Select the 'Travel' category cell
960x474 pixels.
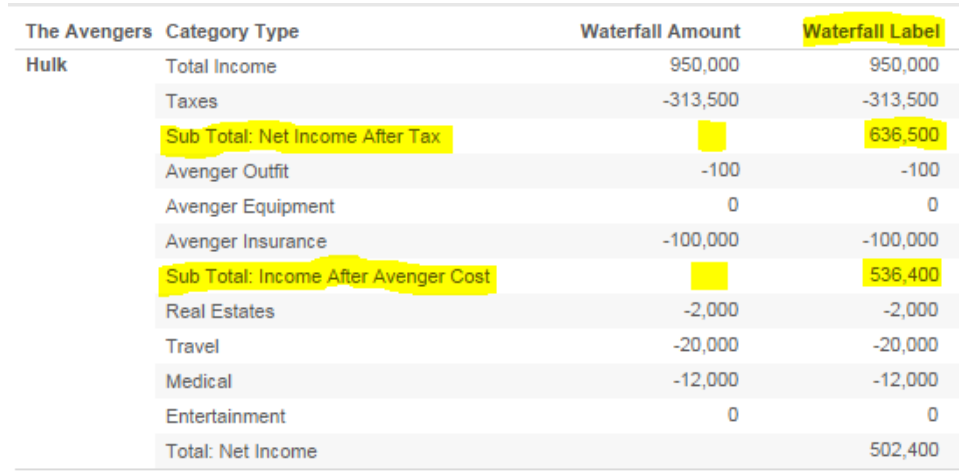192,347
